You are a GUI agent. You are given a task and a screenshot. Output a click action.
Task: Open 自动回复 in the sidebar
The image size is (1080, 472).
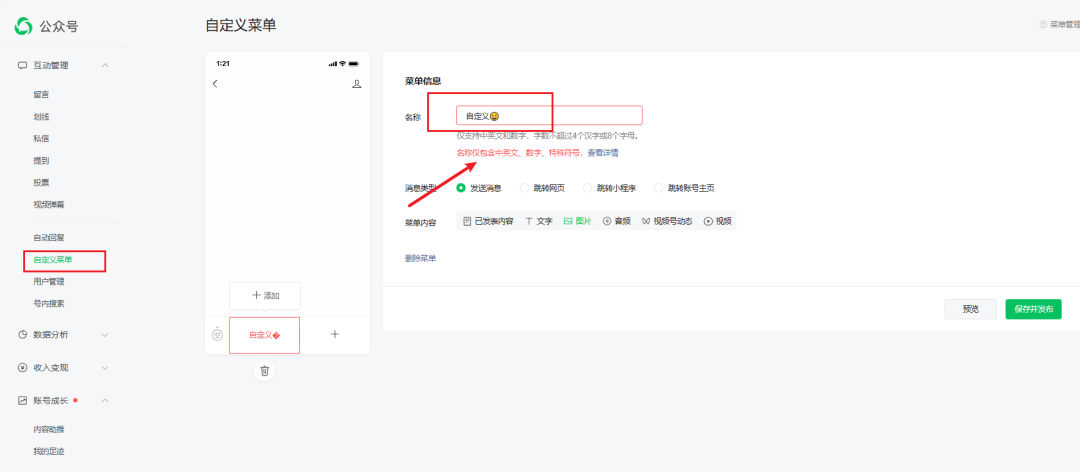point(49,238)
